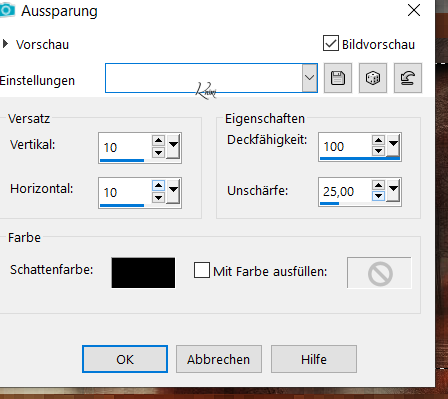Click the Deckfähigkeit input field showing 100
Screen dimensions: 448x399
(x=345, y=146)
